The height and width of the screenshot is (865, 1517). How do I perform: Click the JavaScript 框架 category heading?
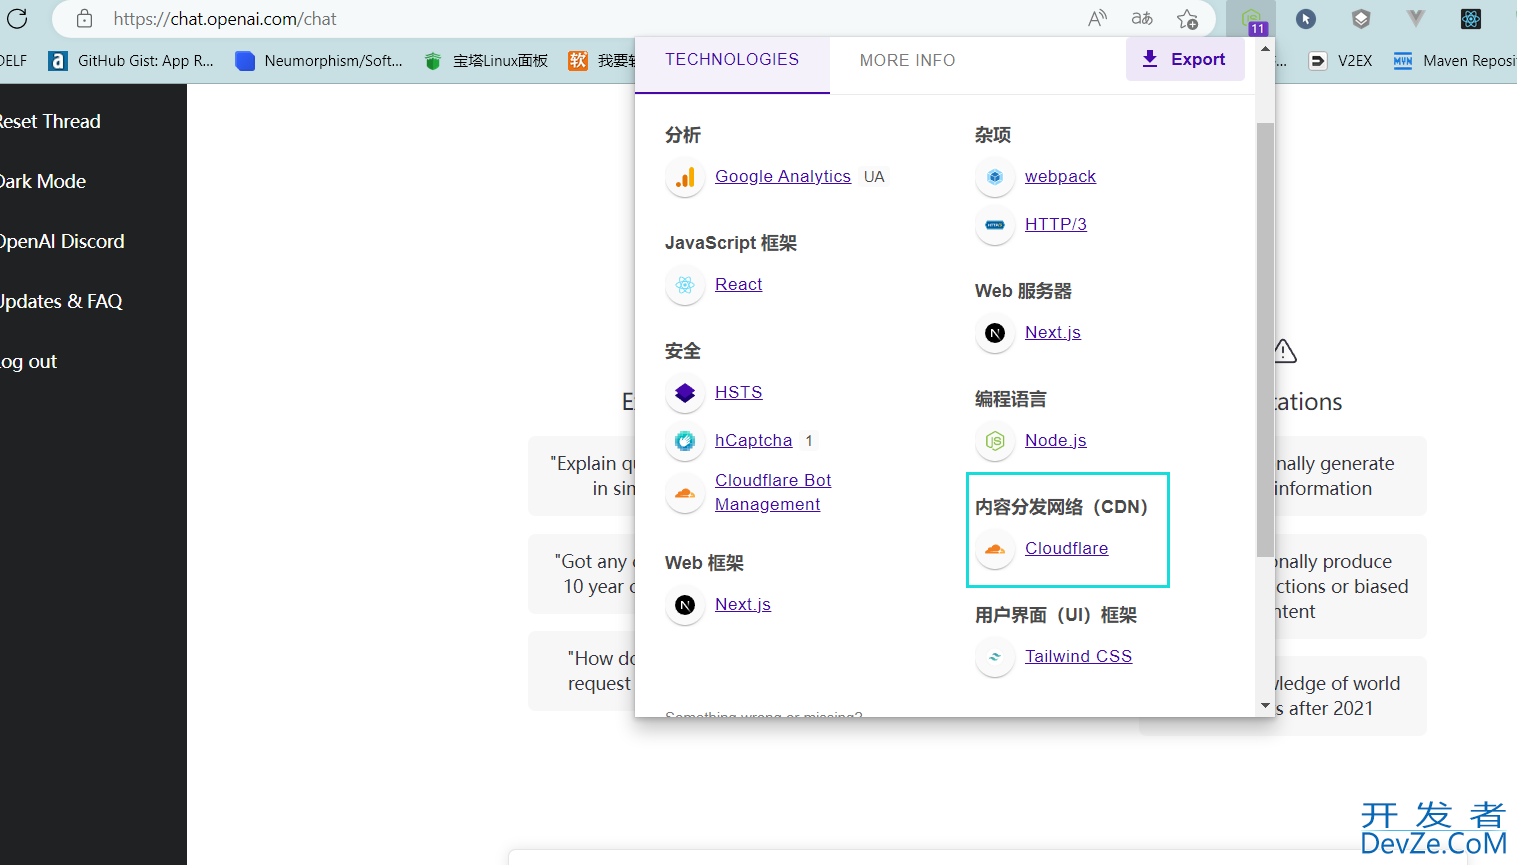[x=731, y=243]
